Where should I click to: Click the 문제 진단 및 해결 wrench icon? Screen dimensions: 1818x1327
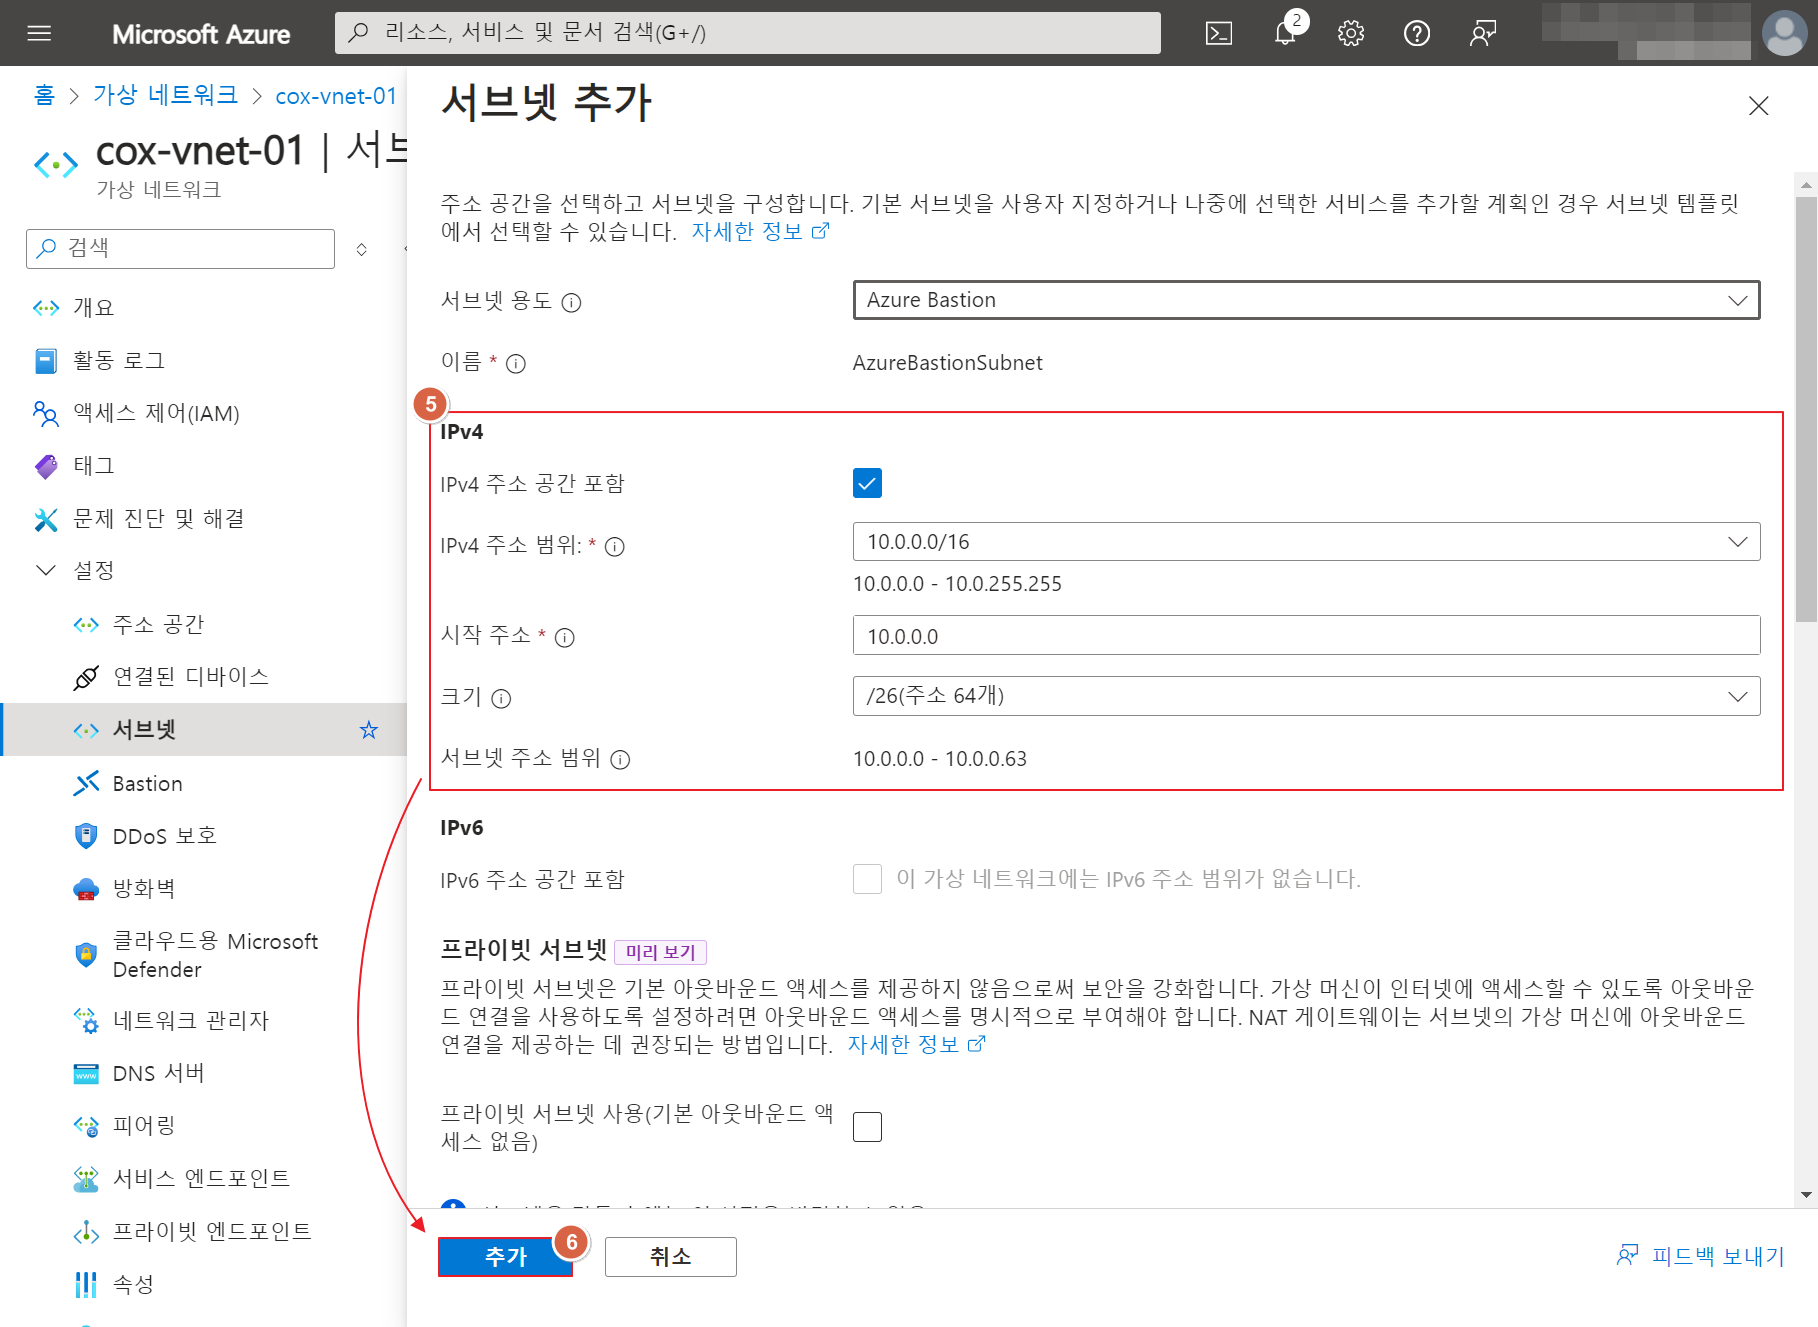tap(46, 519)
